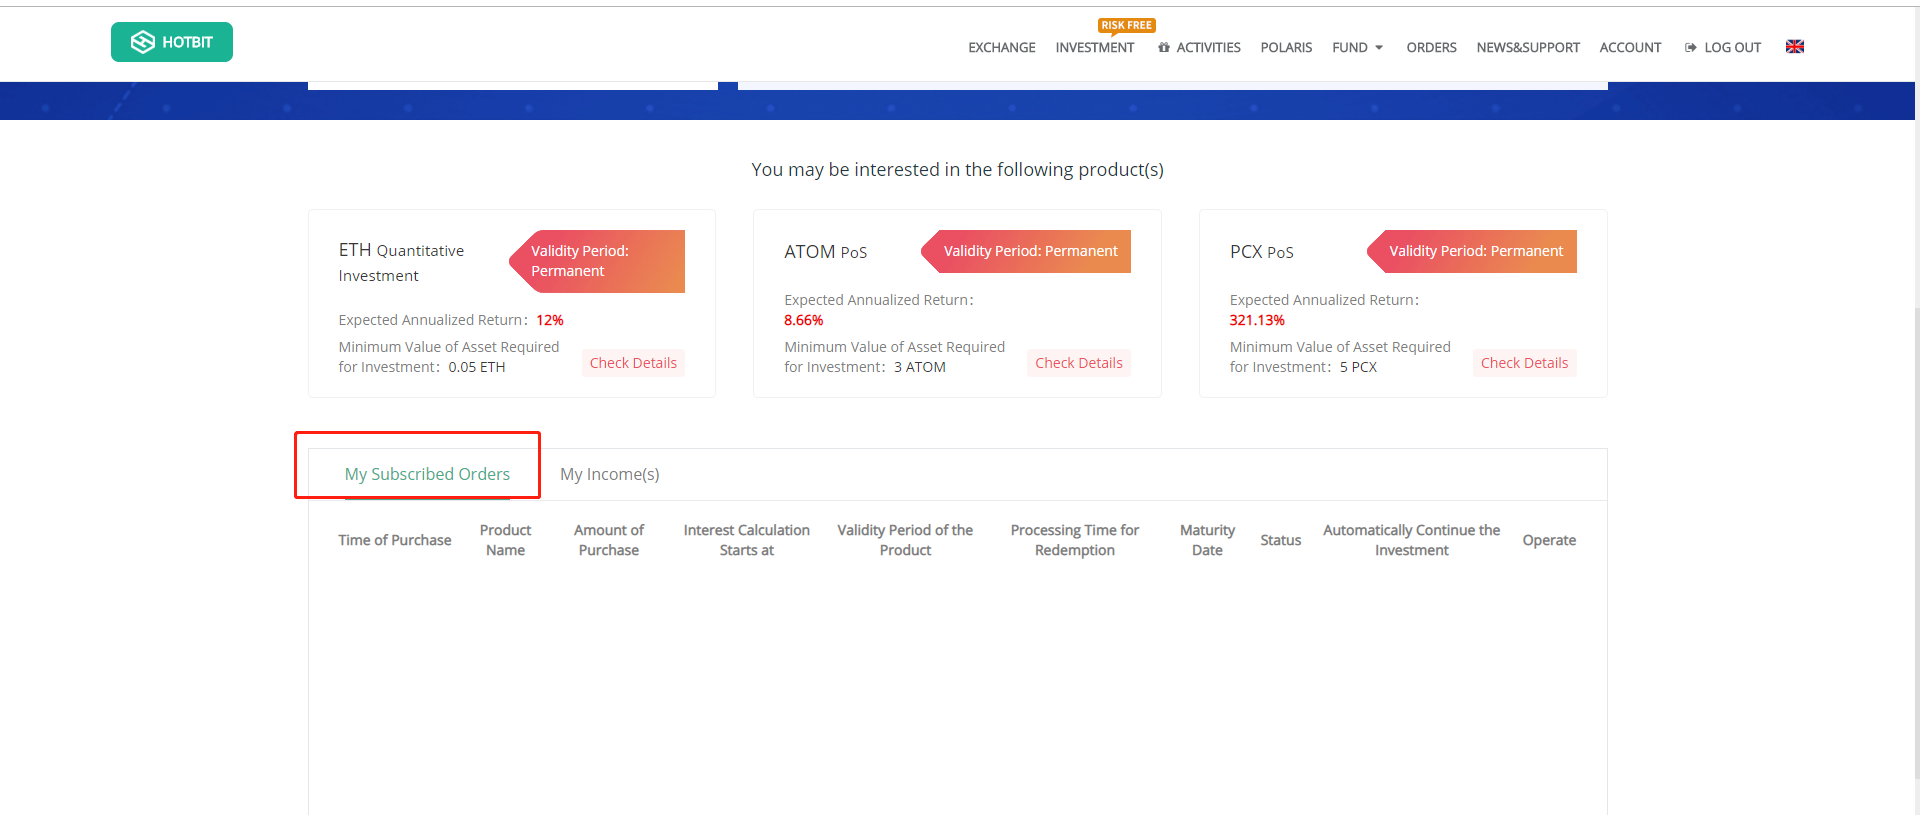Click the Time of Purchase column header

(395, 540)
